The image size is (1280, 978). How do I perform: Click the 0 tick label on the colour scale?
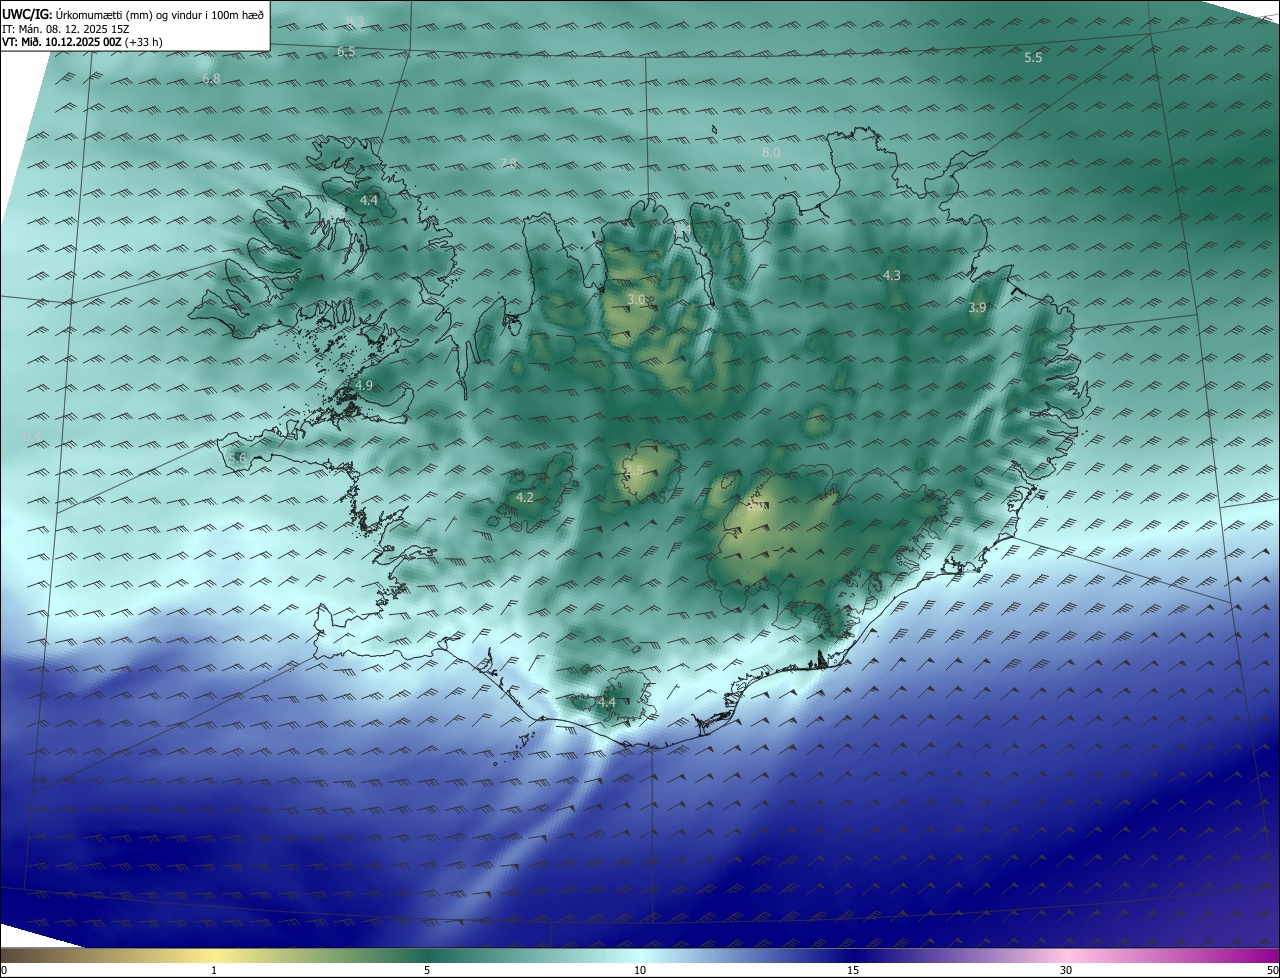[x=4, y=970]
